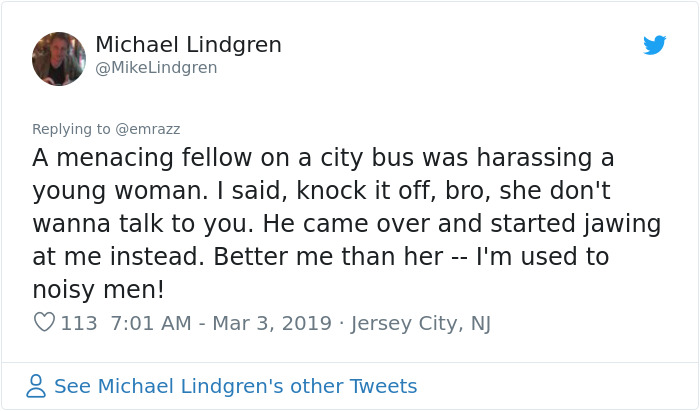Open Michael Lindgren's profile avatar

pyautogui.click(x=59, y=59)
